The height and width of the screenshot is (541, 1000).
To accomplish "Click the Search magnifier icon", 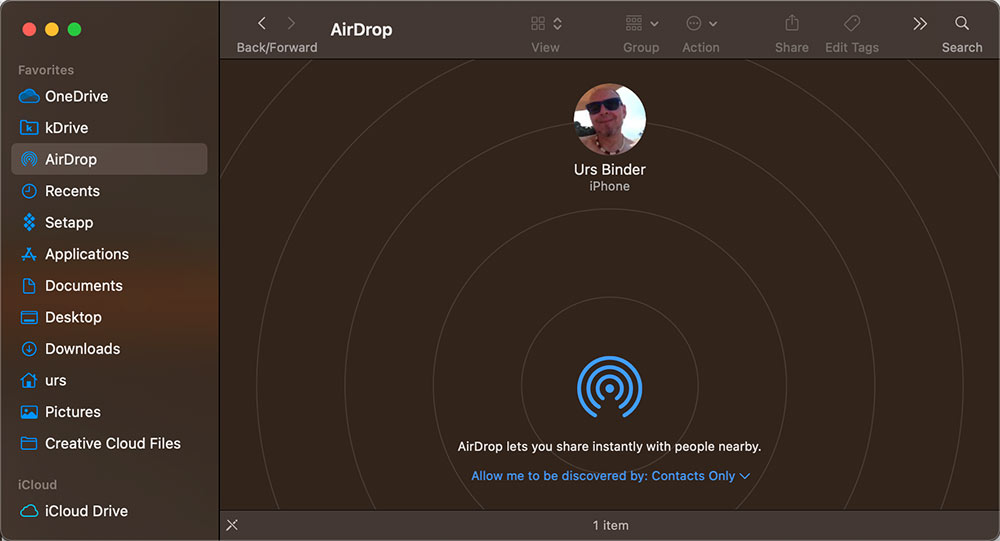I will [962, 24].
